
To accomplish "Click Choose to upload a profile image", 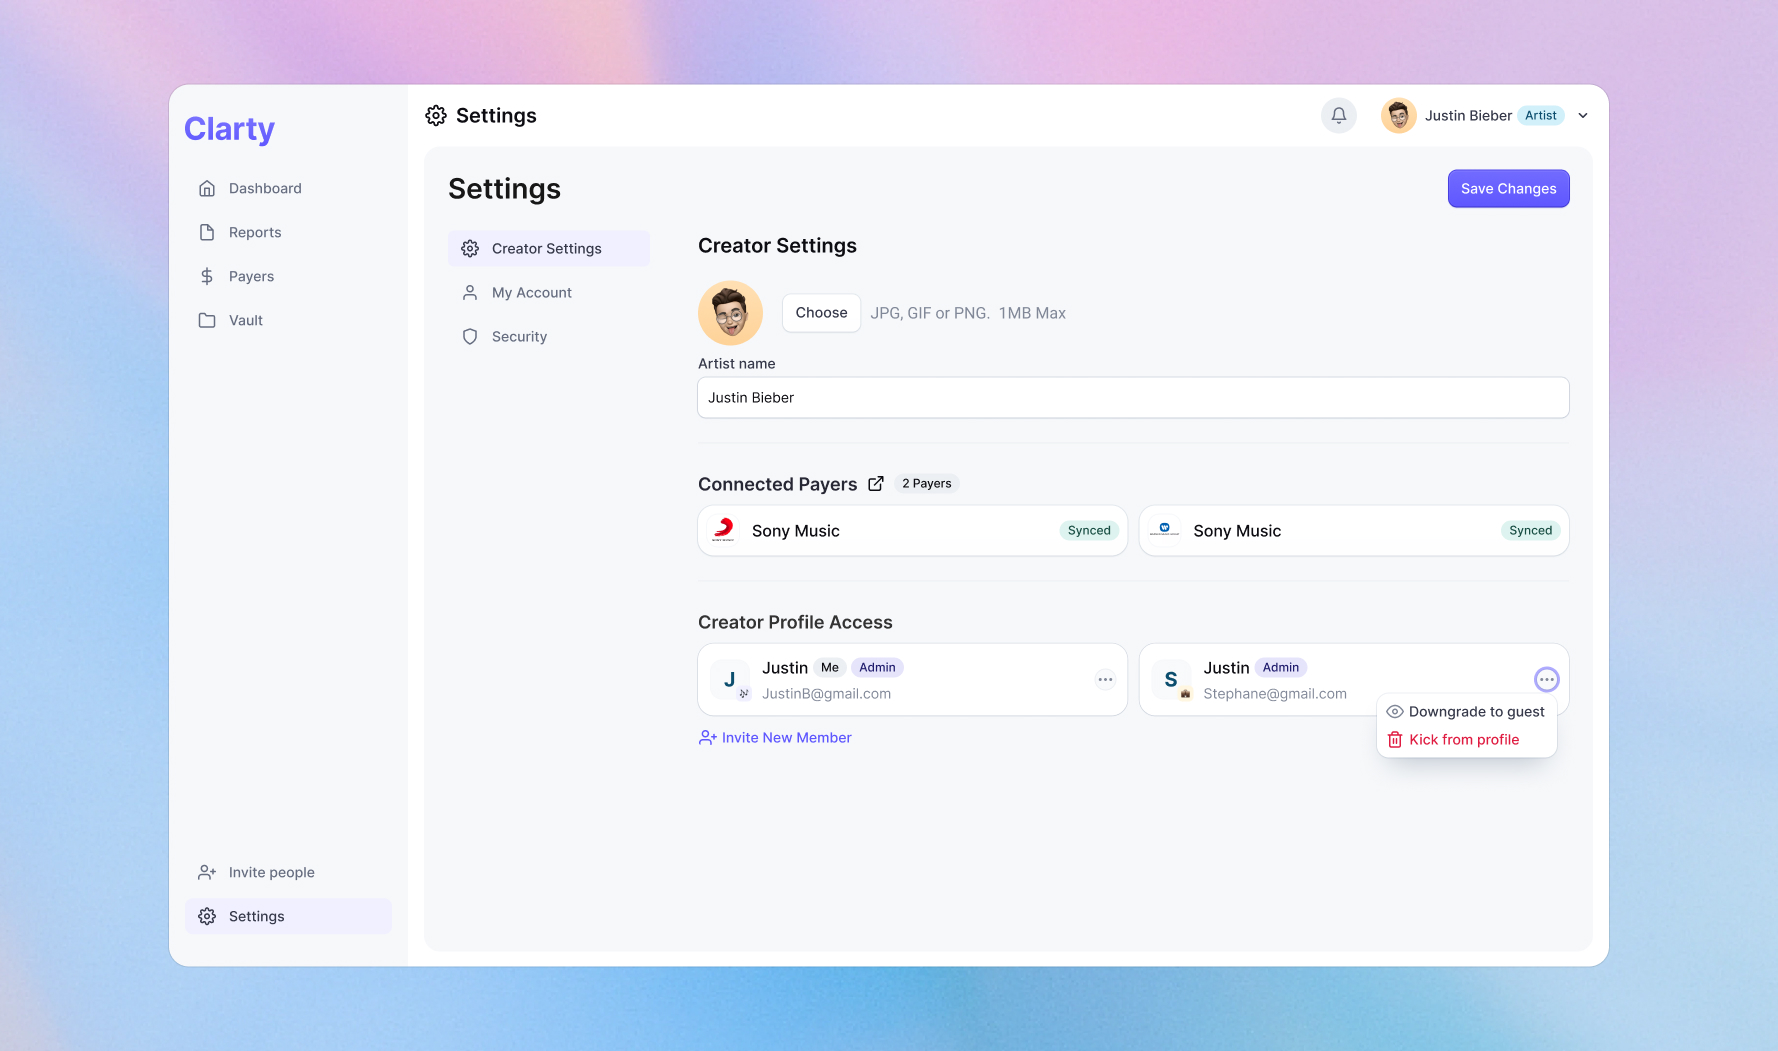I will tap(821, 312).
